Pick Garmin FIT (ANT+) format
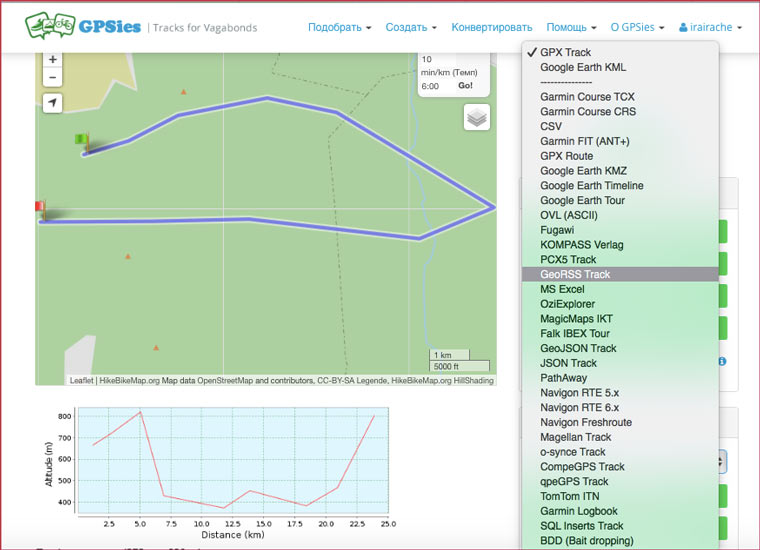 [585, 141]
